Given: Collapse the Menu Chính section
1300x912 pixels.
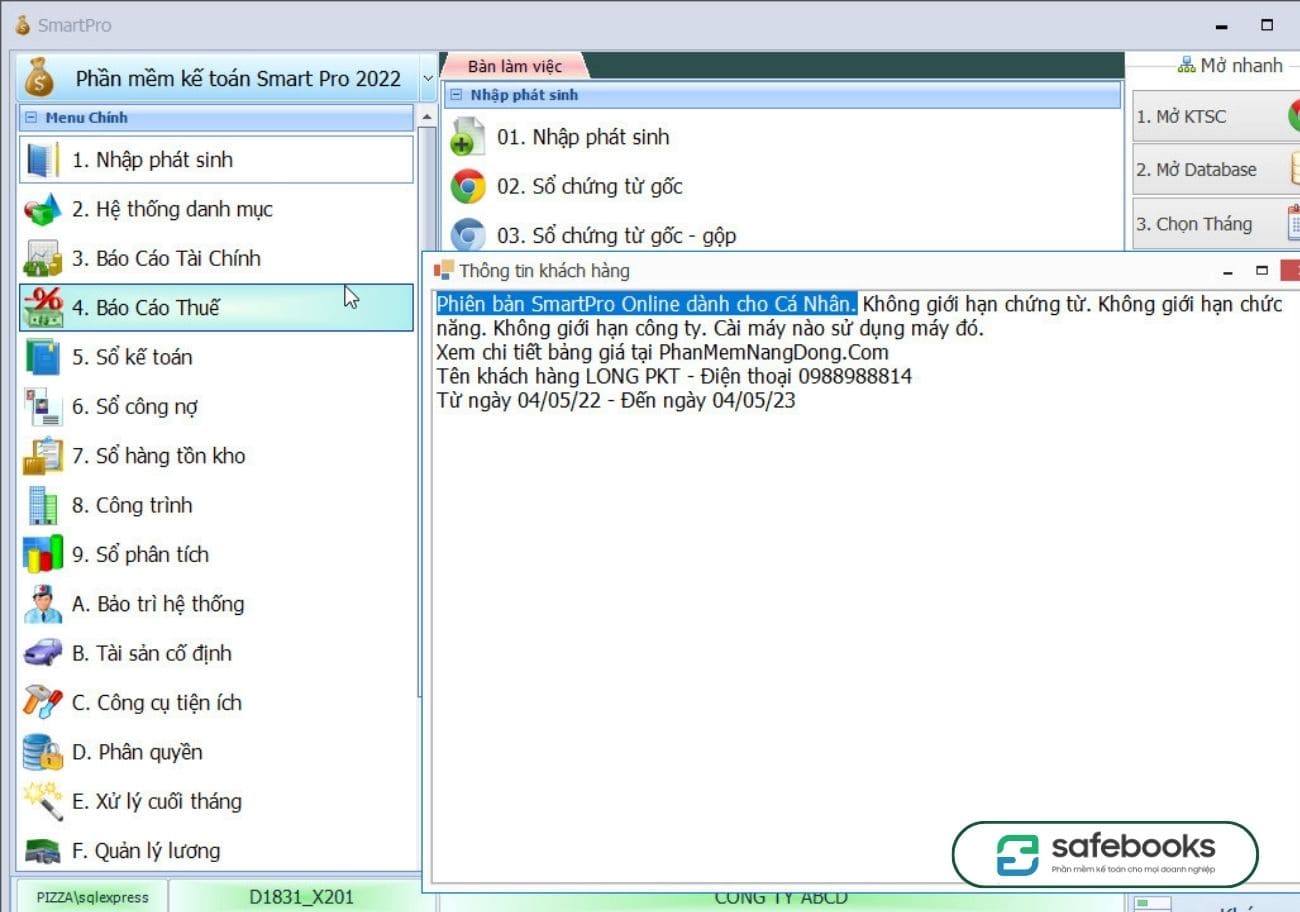Looking at the screenshot, I should [x=31, y=118].
